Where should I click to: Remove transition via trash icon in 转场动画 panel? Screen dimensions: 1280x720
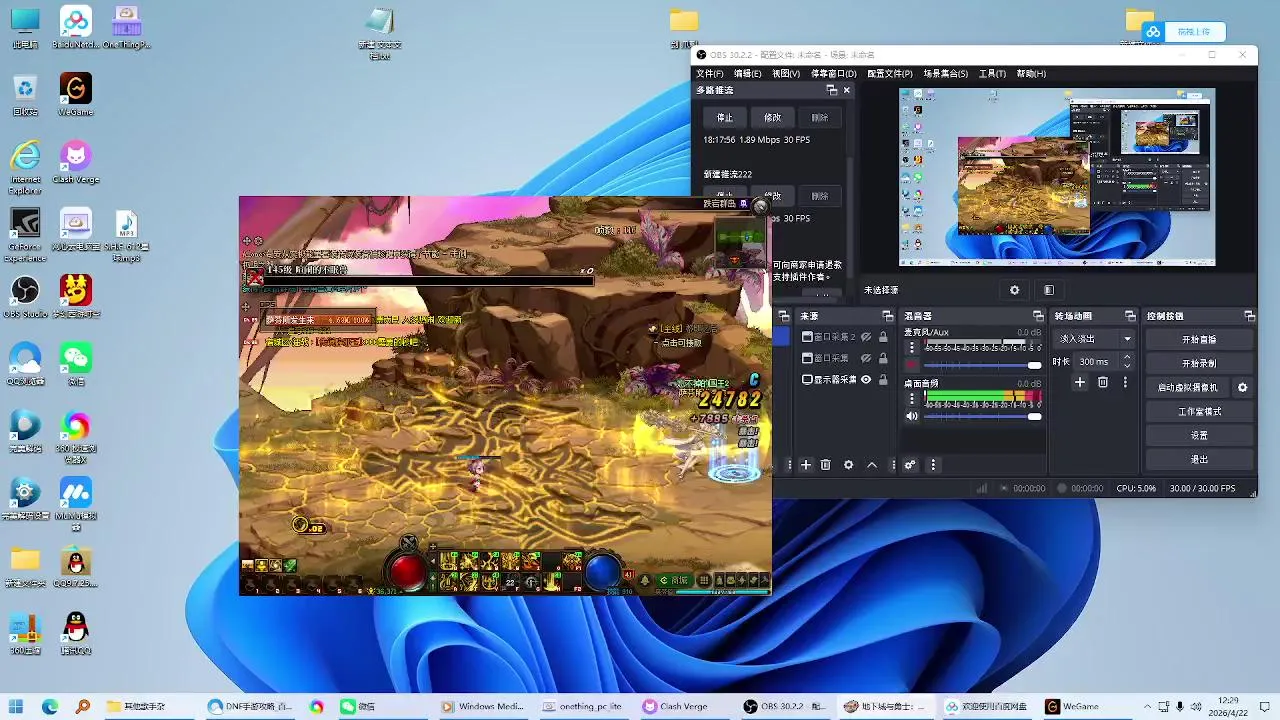pyautogui.click(x=1103, y=382)
